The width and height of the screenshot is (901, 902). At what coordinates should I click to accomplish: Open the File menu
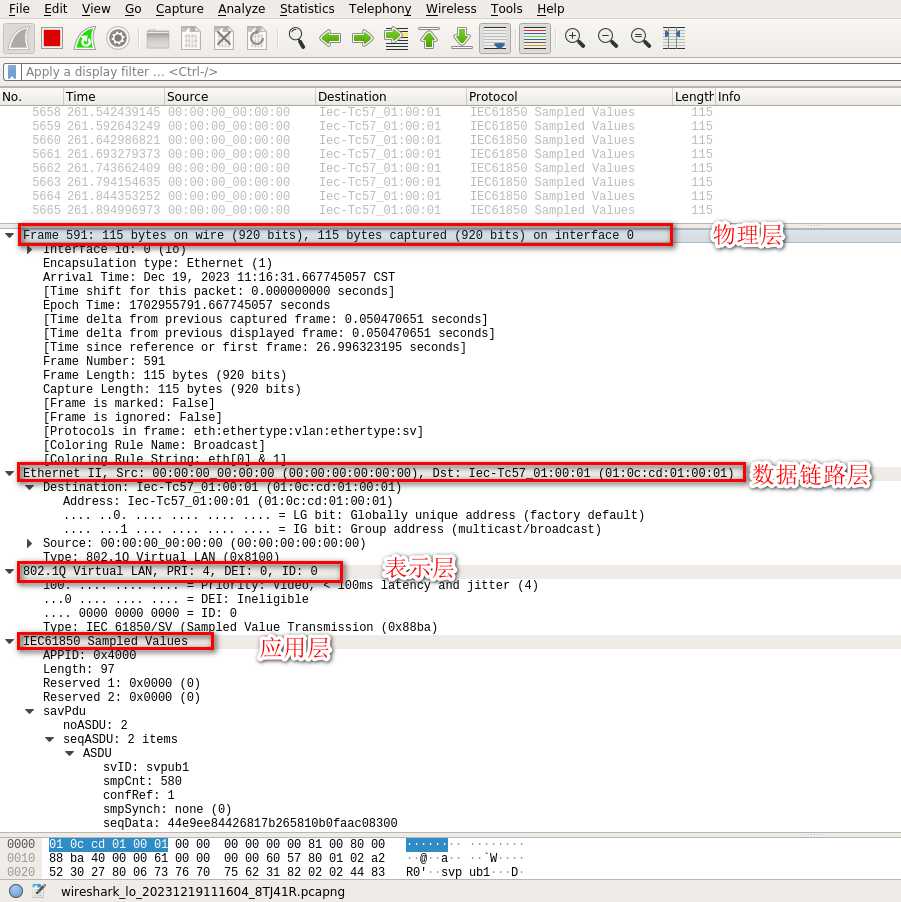click(x=19, y=9)
